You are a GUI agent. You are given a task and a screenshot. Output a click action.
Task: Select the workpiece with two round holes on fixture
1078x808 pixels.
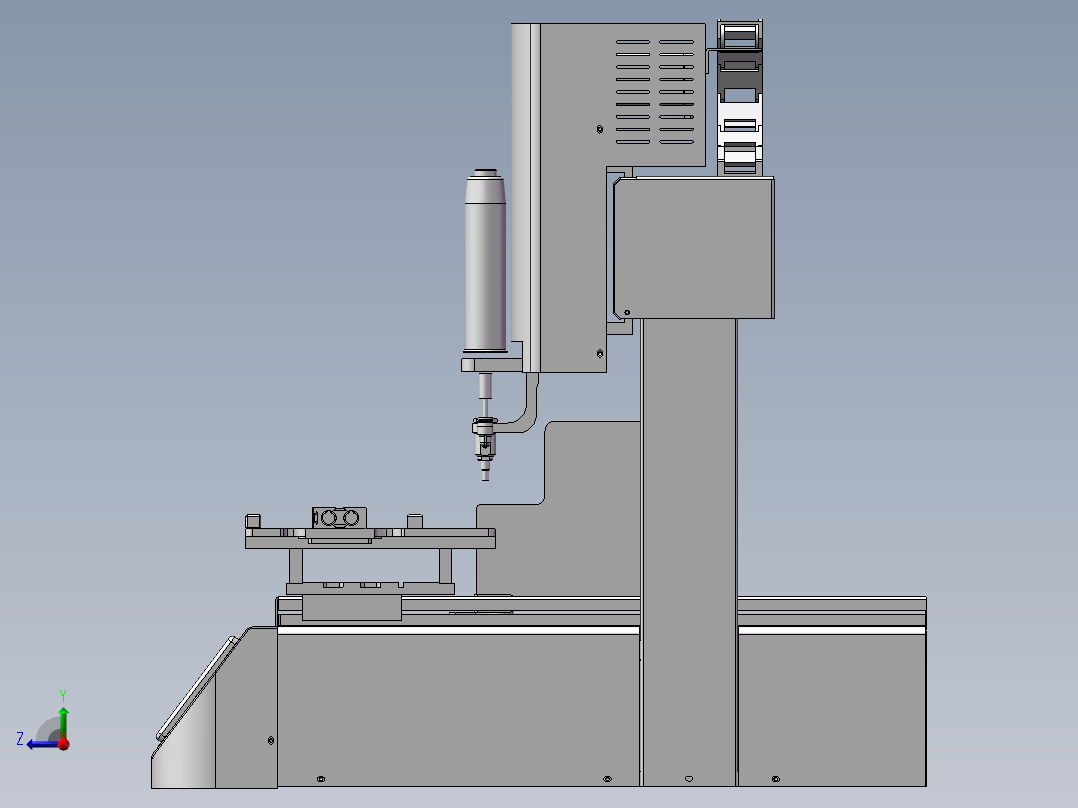tap(339, 518)
